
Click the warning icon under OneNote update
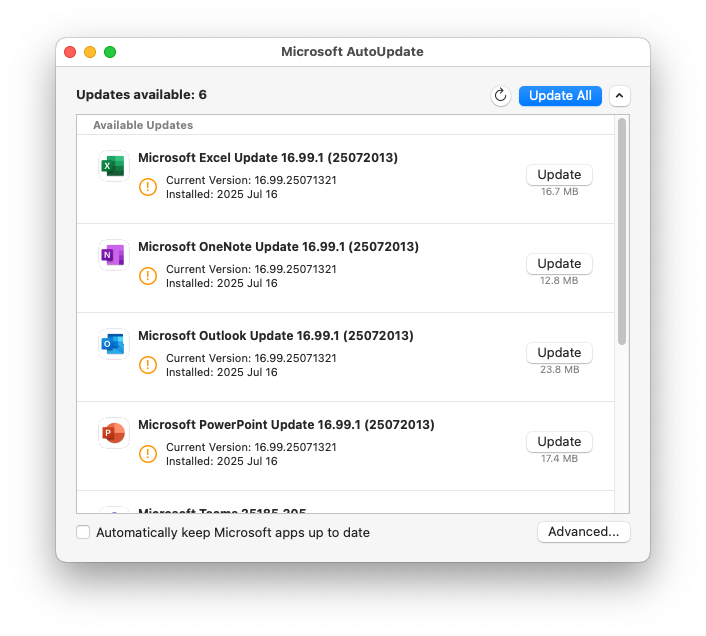coord(148,276)
